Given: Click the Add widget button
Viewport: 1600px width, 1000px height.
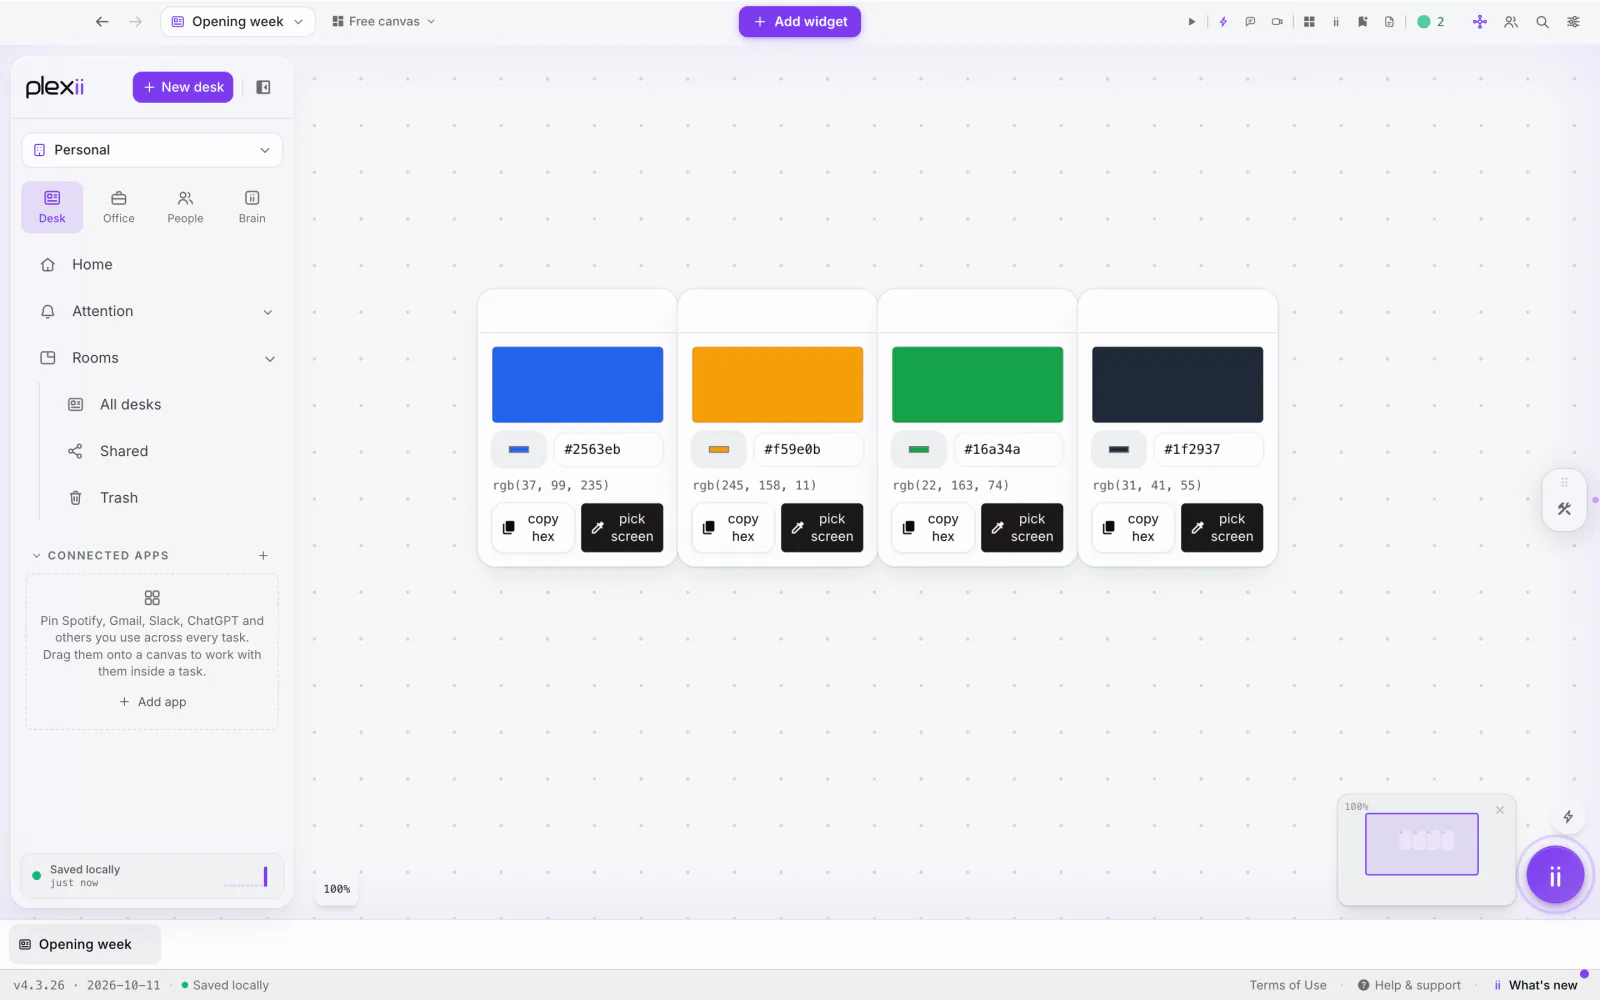Looking at the screenshot, I should (x=800, y=21).
